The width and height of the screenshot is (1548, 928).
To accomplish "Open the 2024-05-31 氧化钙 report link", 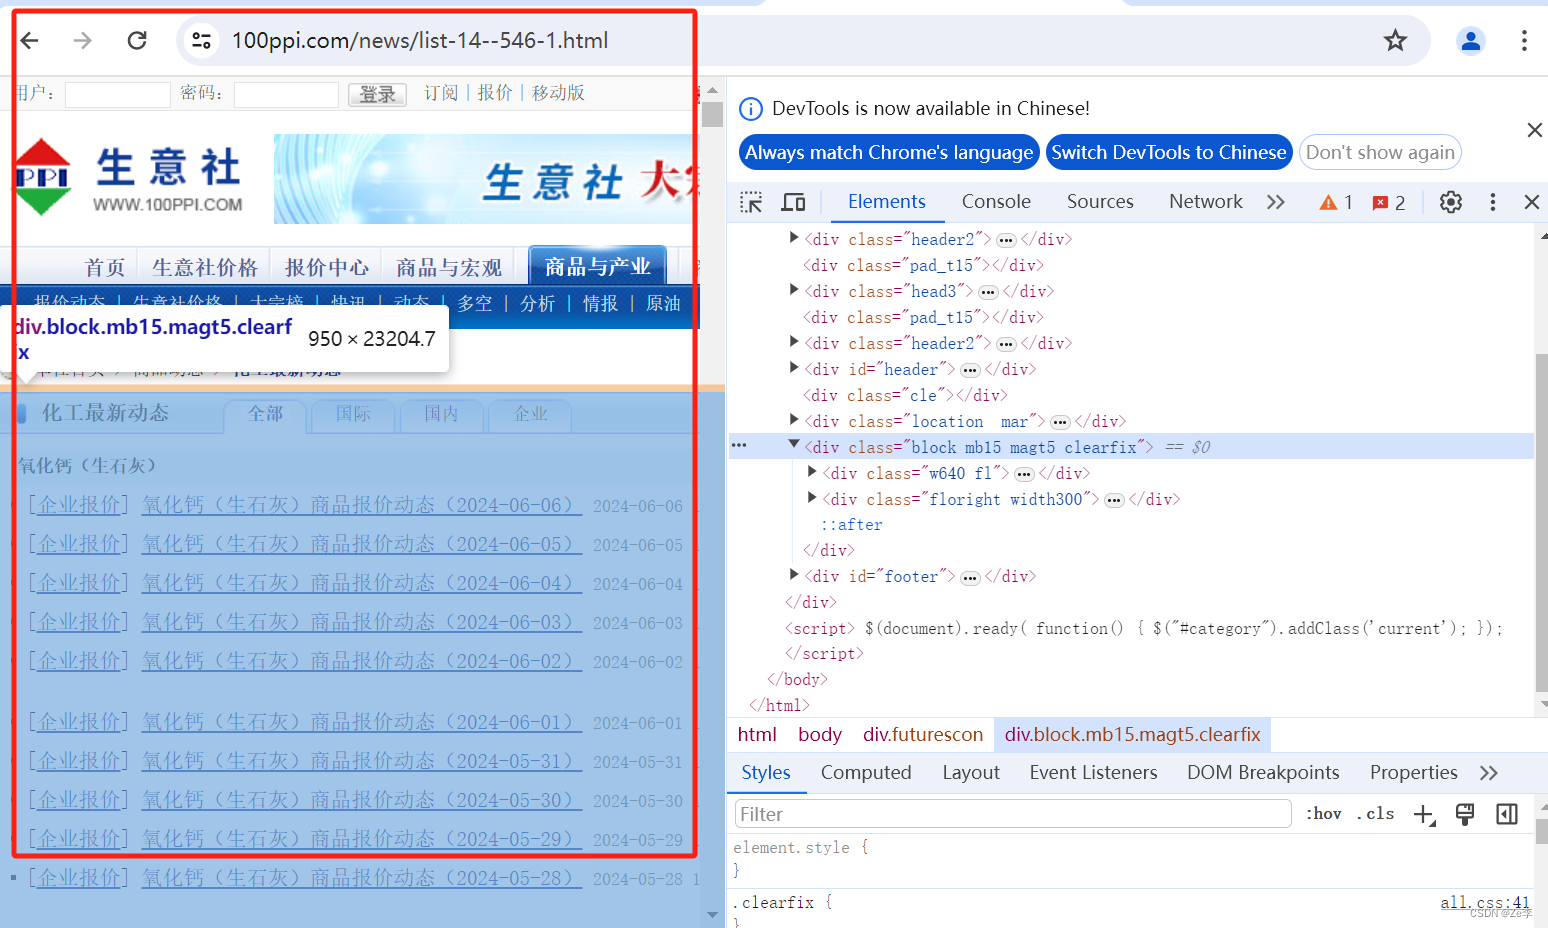I will point(362,761).
